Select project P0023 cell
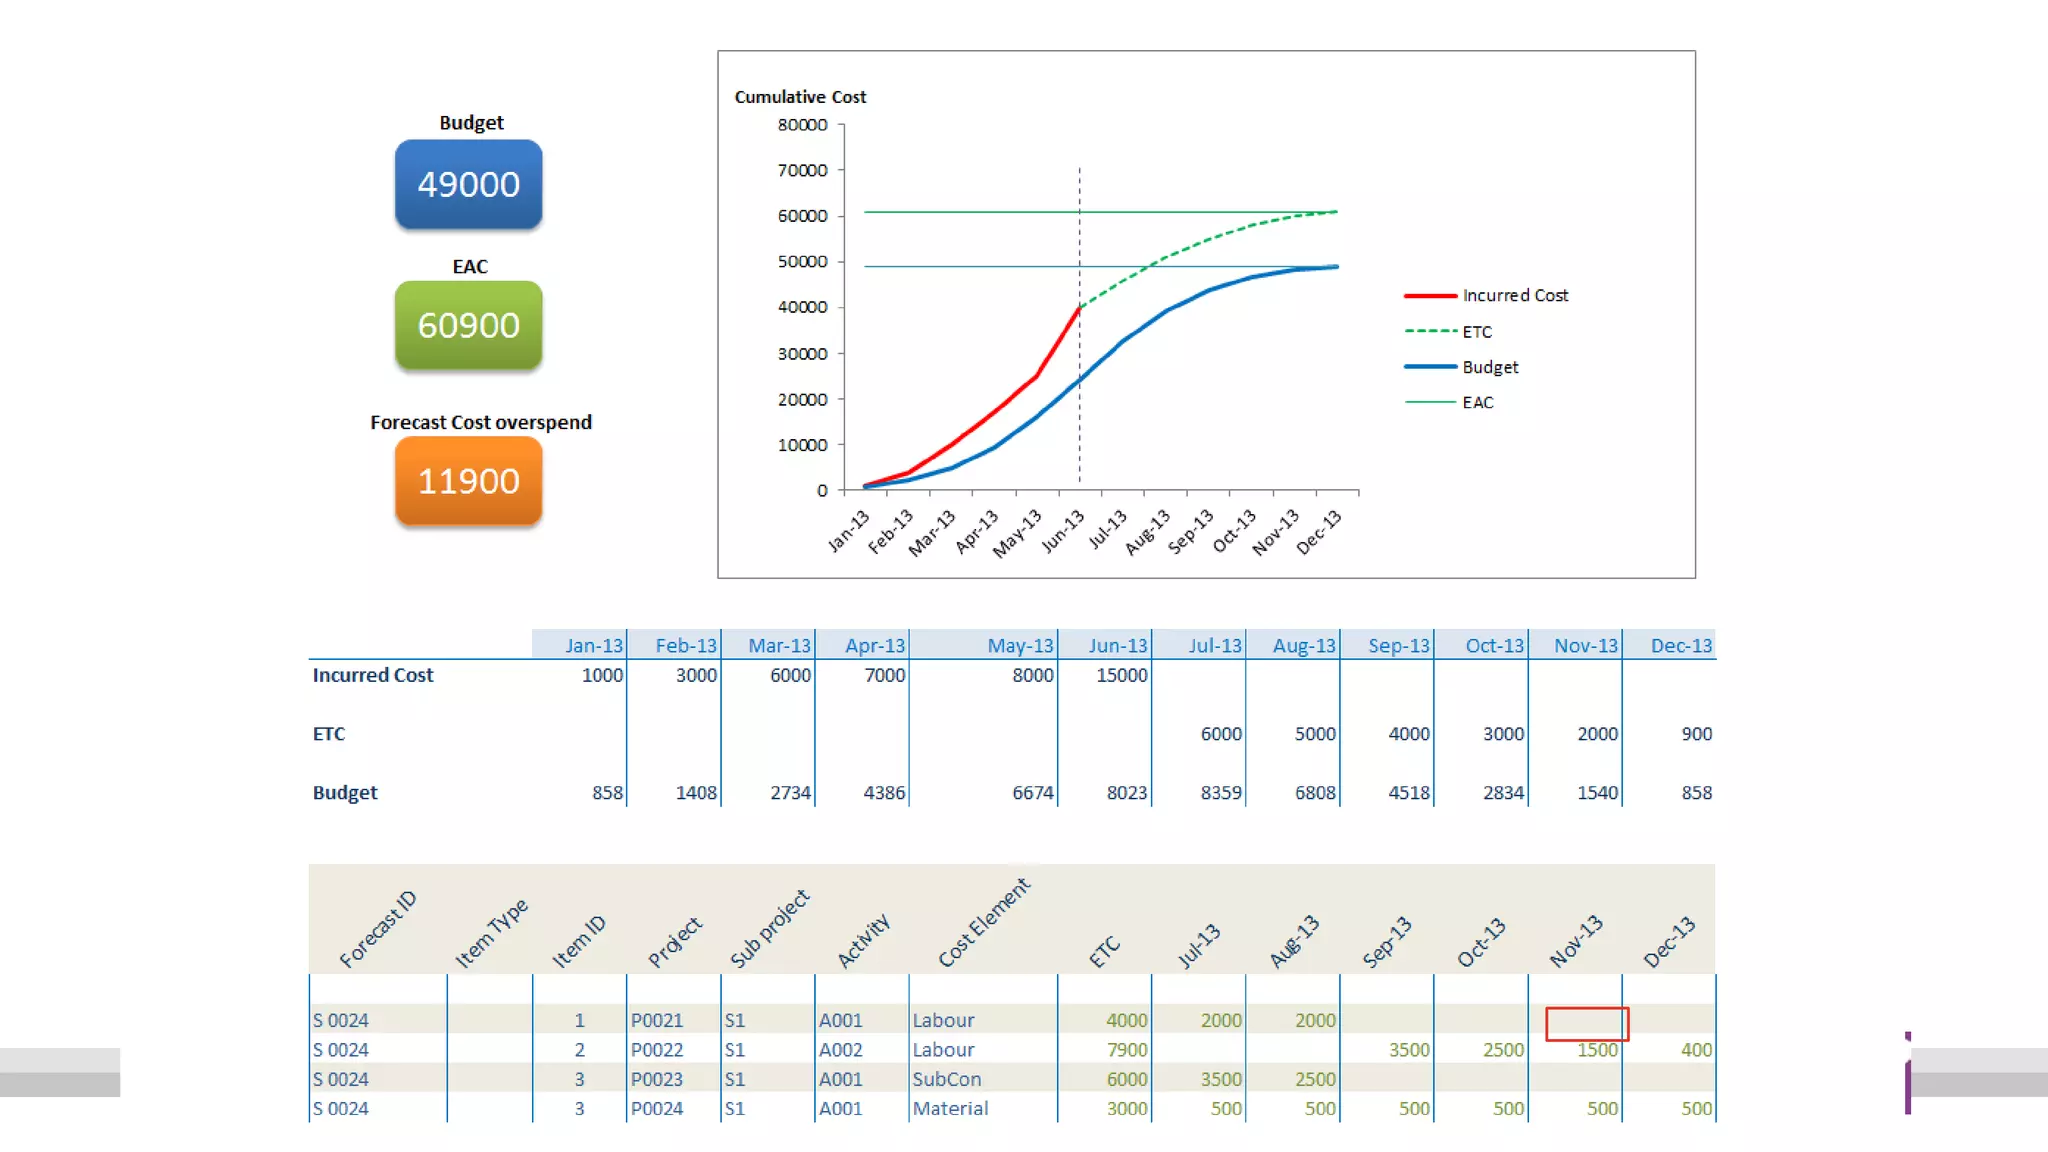 656,1079
